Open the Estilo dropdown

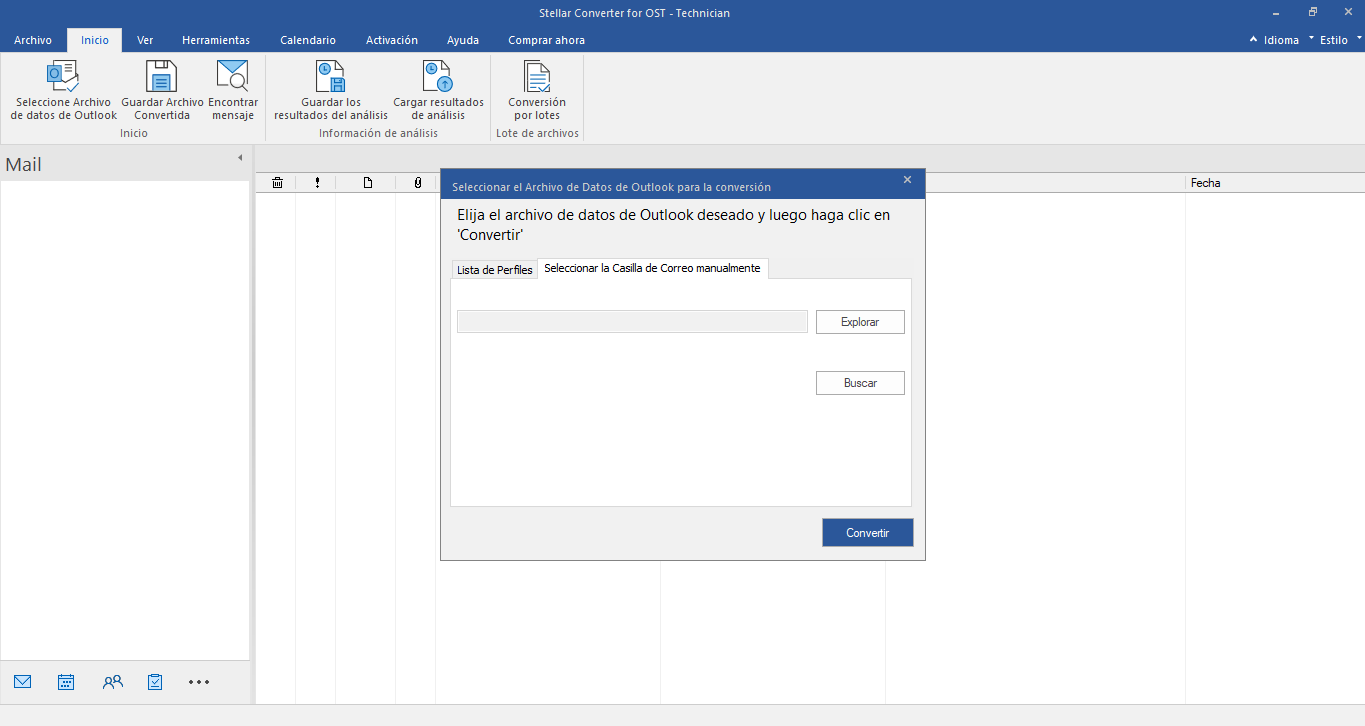pos(1335,40)
